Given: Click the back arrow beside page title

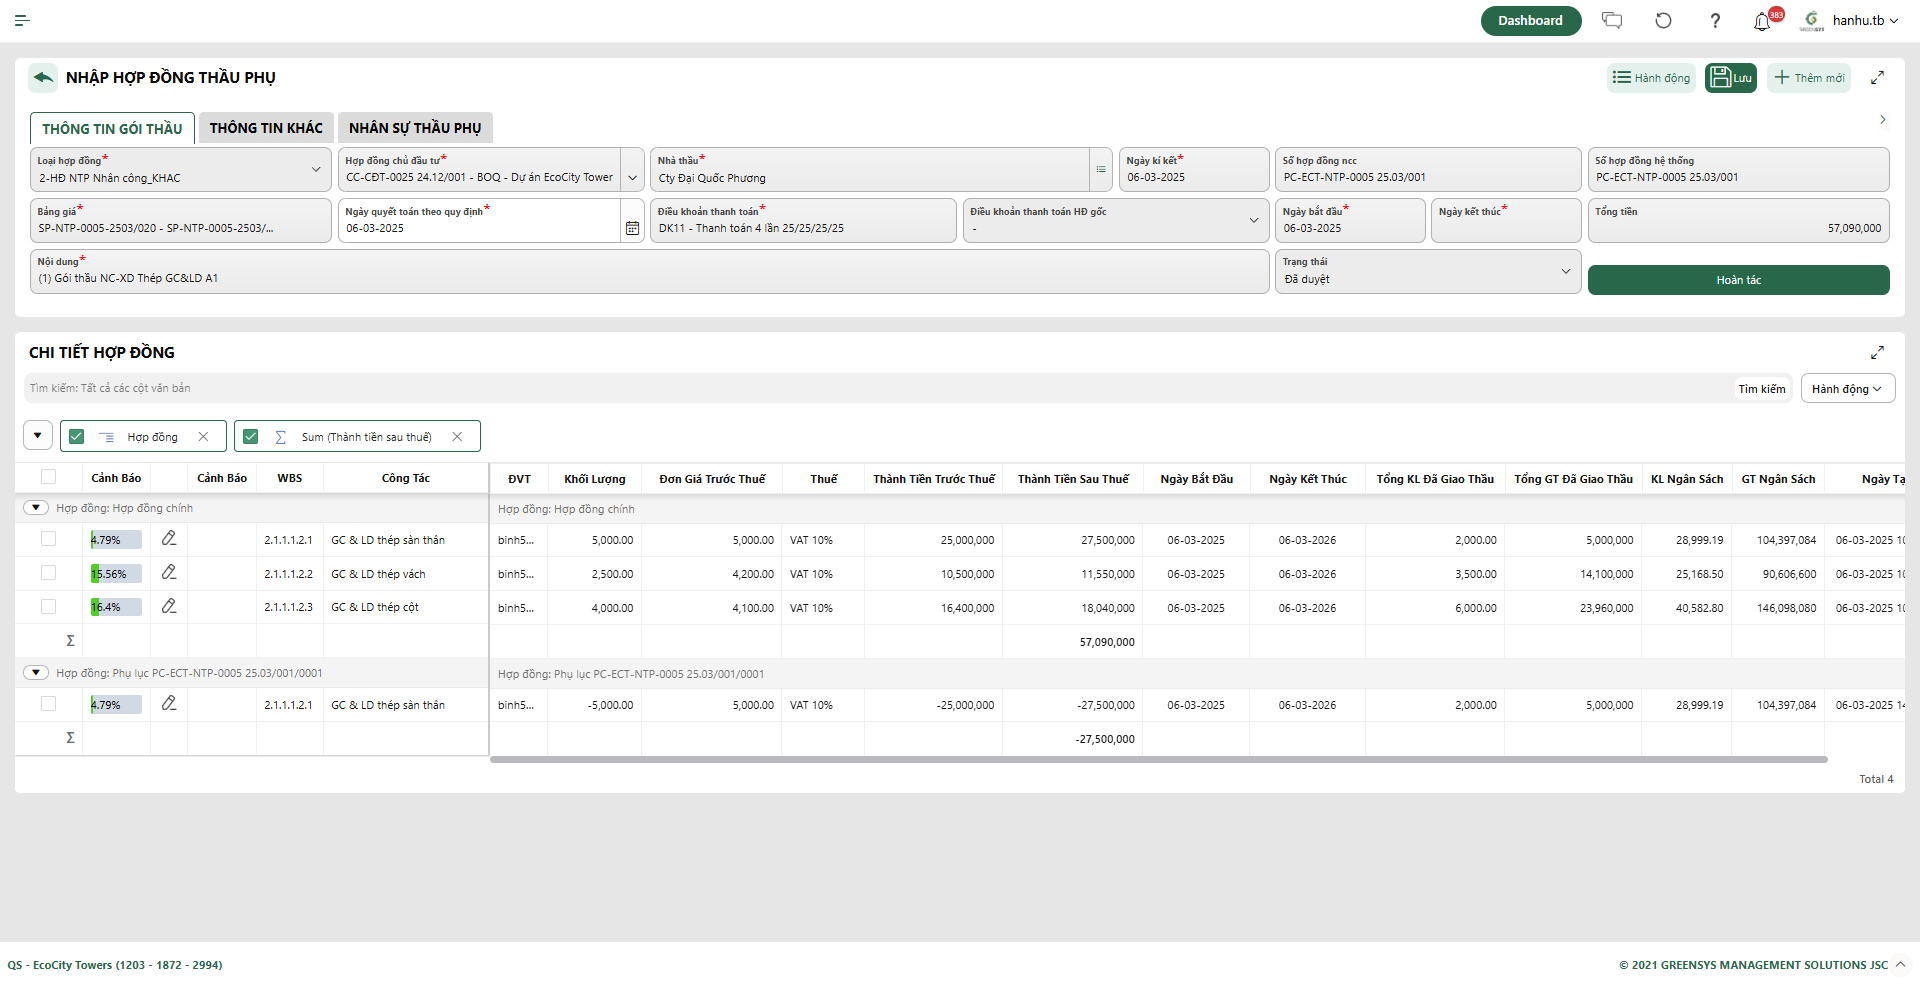Looking at the screenshot, I should 43,77.
